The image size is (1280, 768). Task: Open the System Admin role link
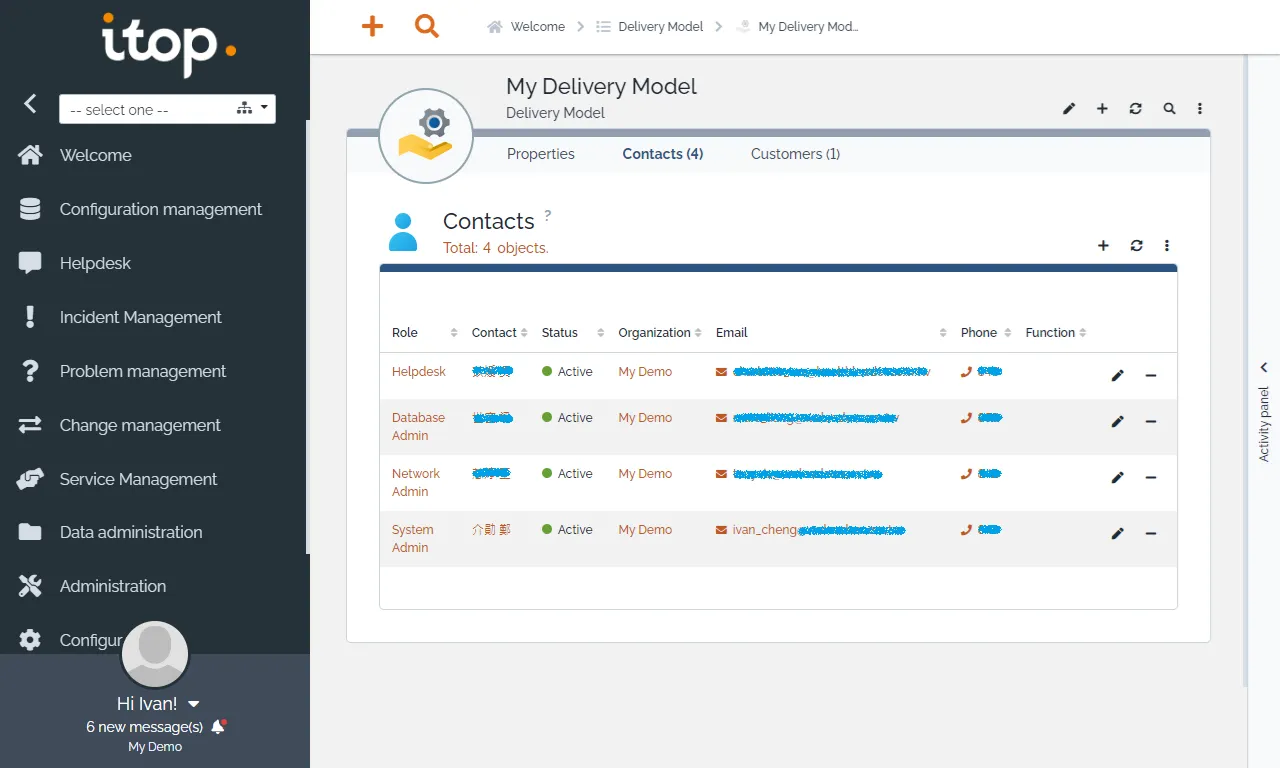coord(413,538)
